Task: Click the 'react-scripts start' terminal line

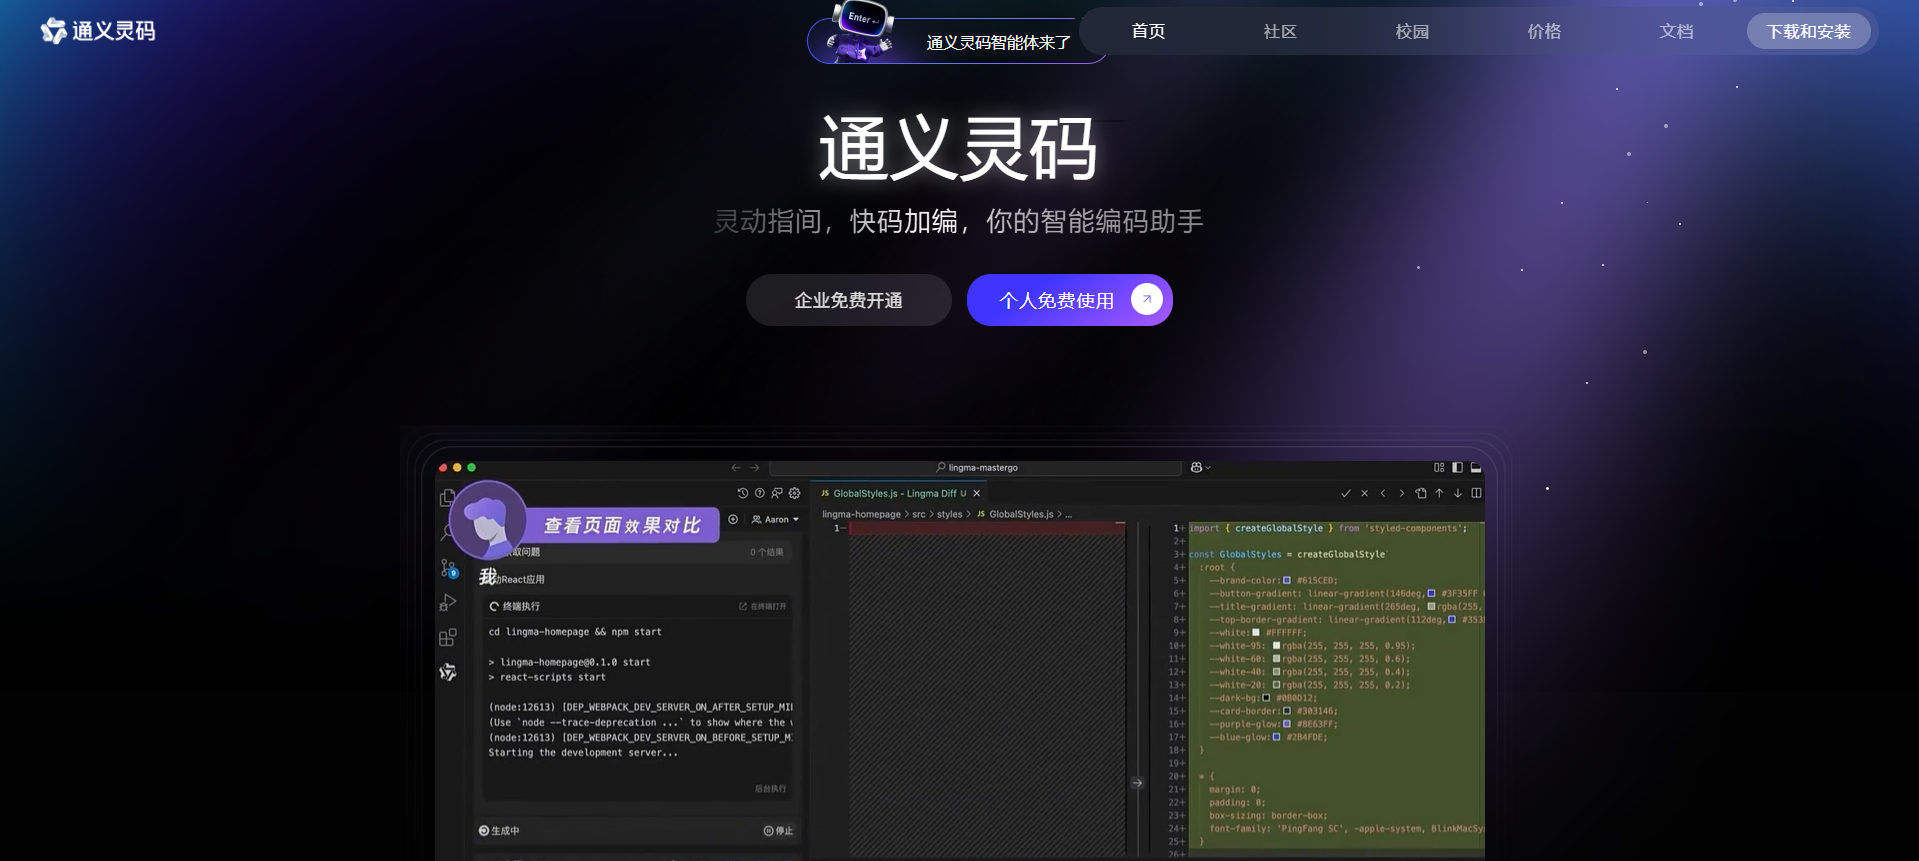Action: [547, 677]
